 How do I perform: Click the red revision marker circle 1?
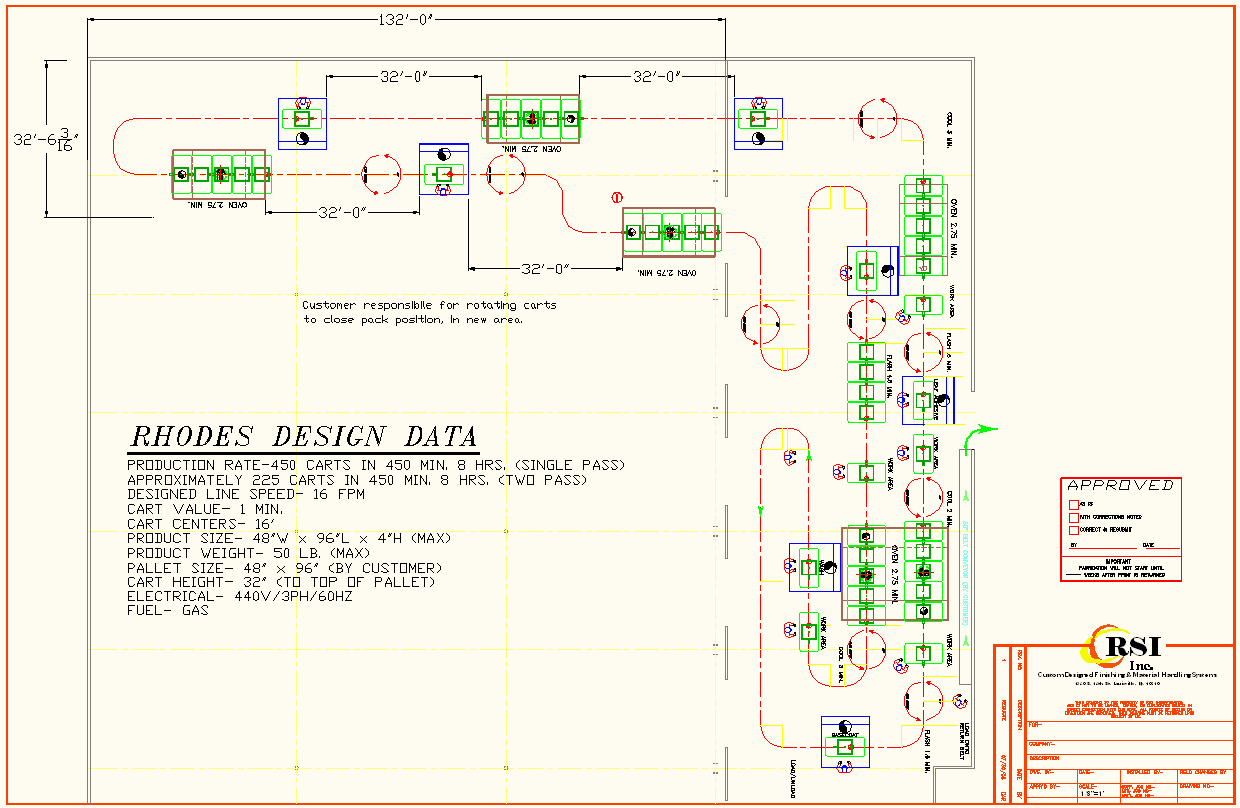click(617, 198)
